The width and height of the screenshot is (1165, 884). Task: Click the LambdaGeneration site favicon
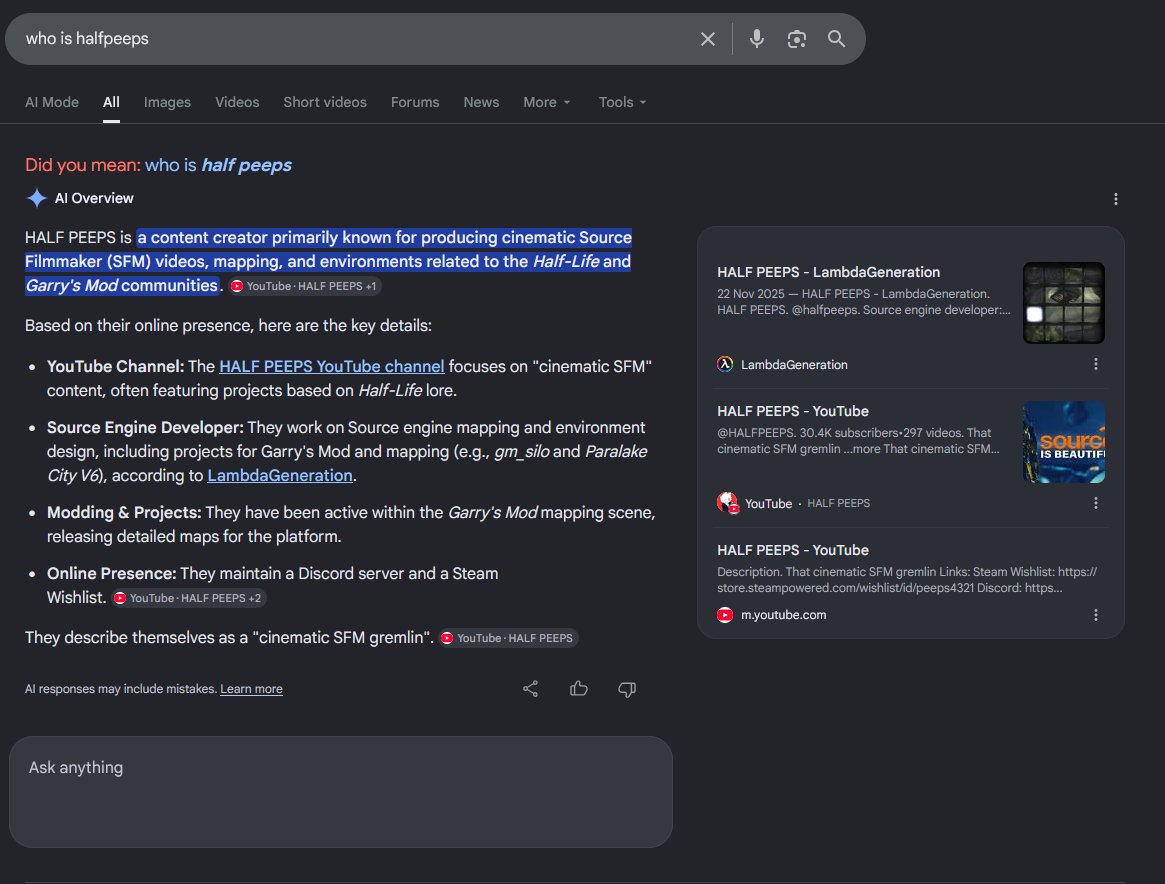[725, 364]
